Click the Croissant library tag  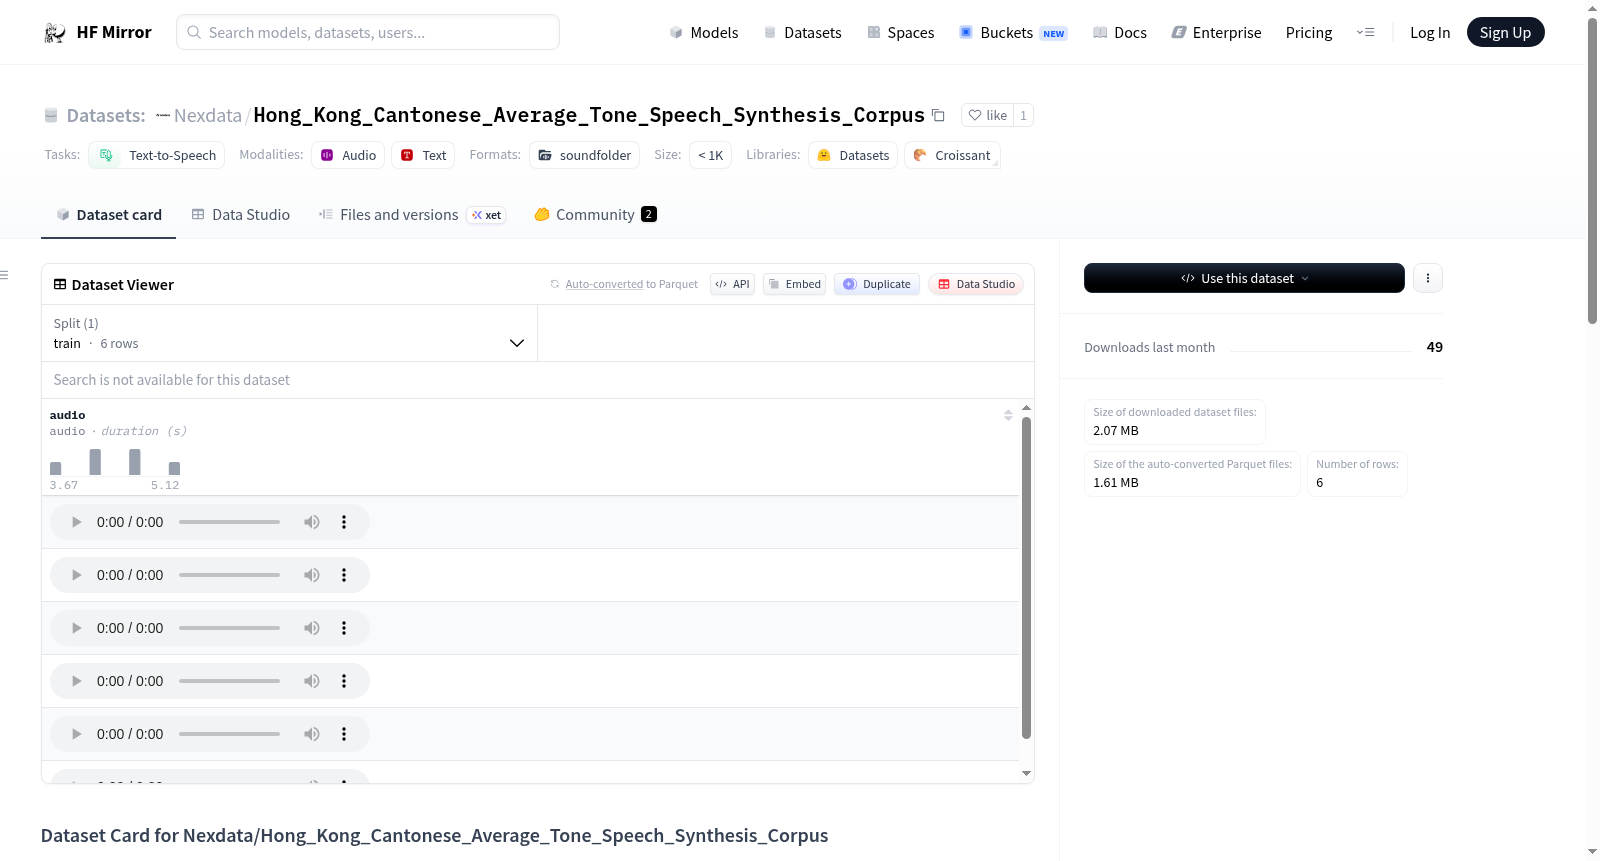point(952,155)
